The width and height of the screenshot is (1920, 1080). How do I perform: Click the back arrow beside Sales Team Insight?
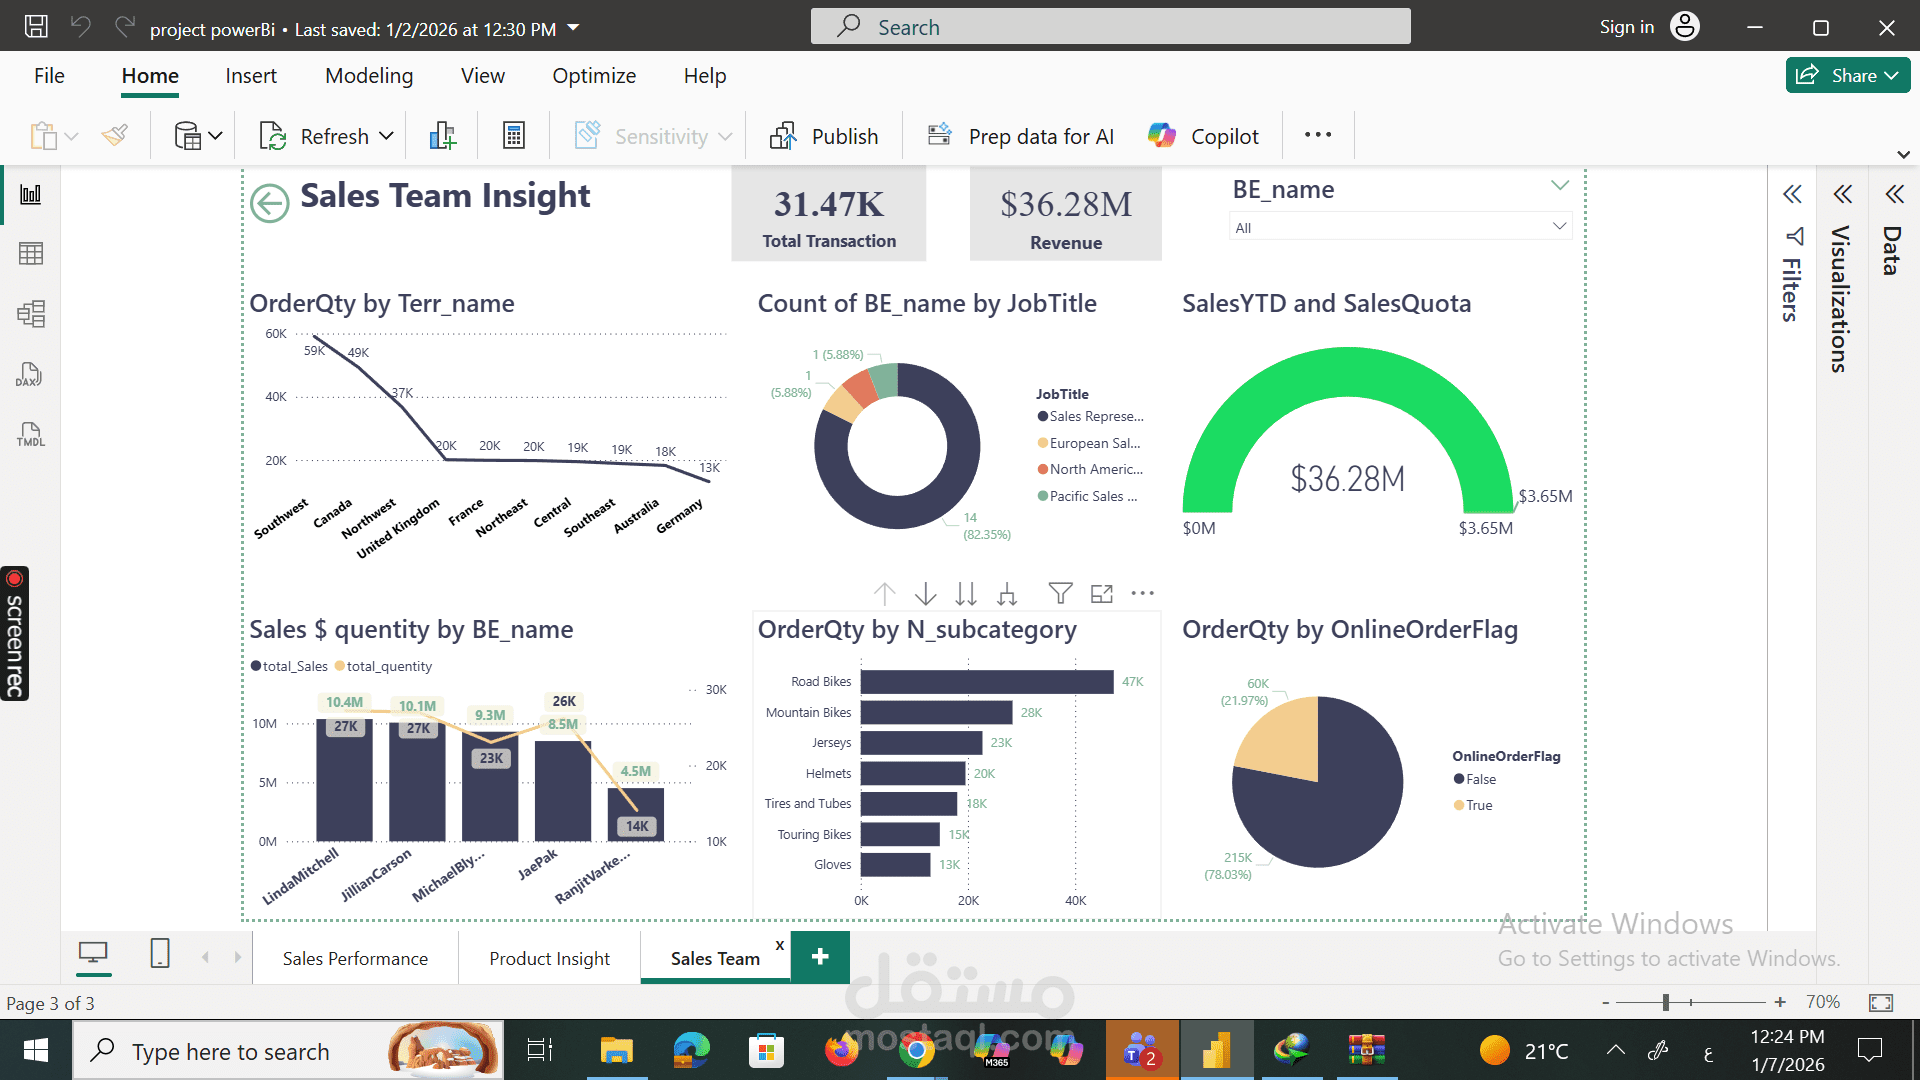[x=269, y=203]
